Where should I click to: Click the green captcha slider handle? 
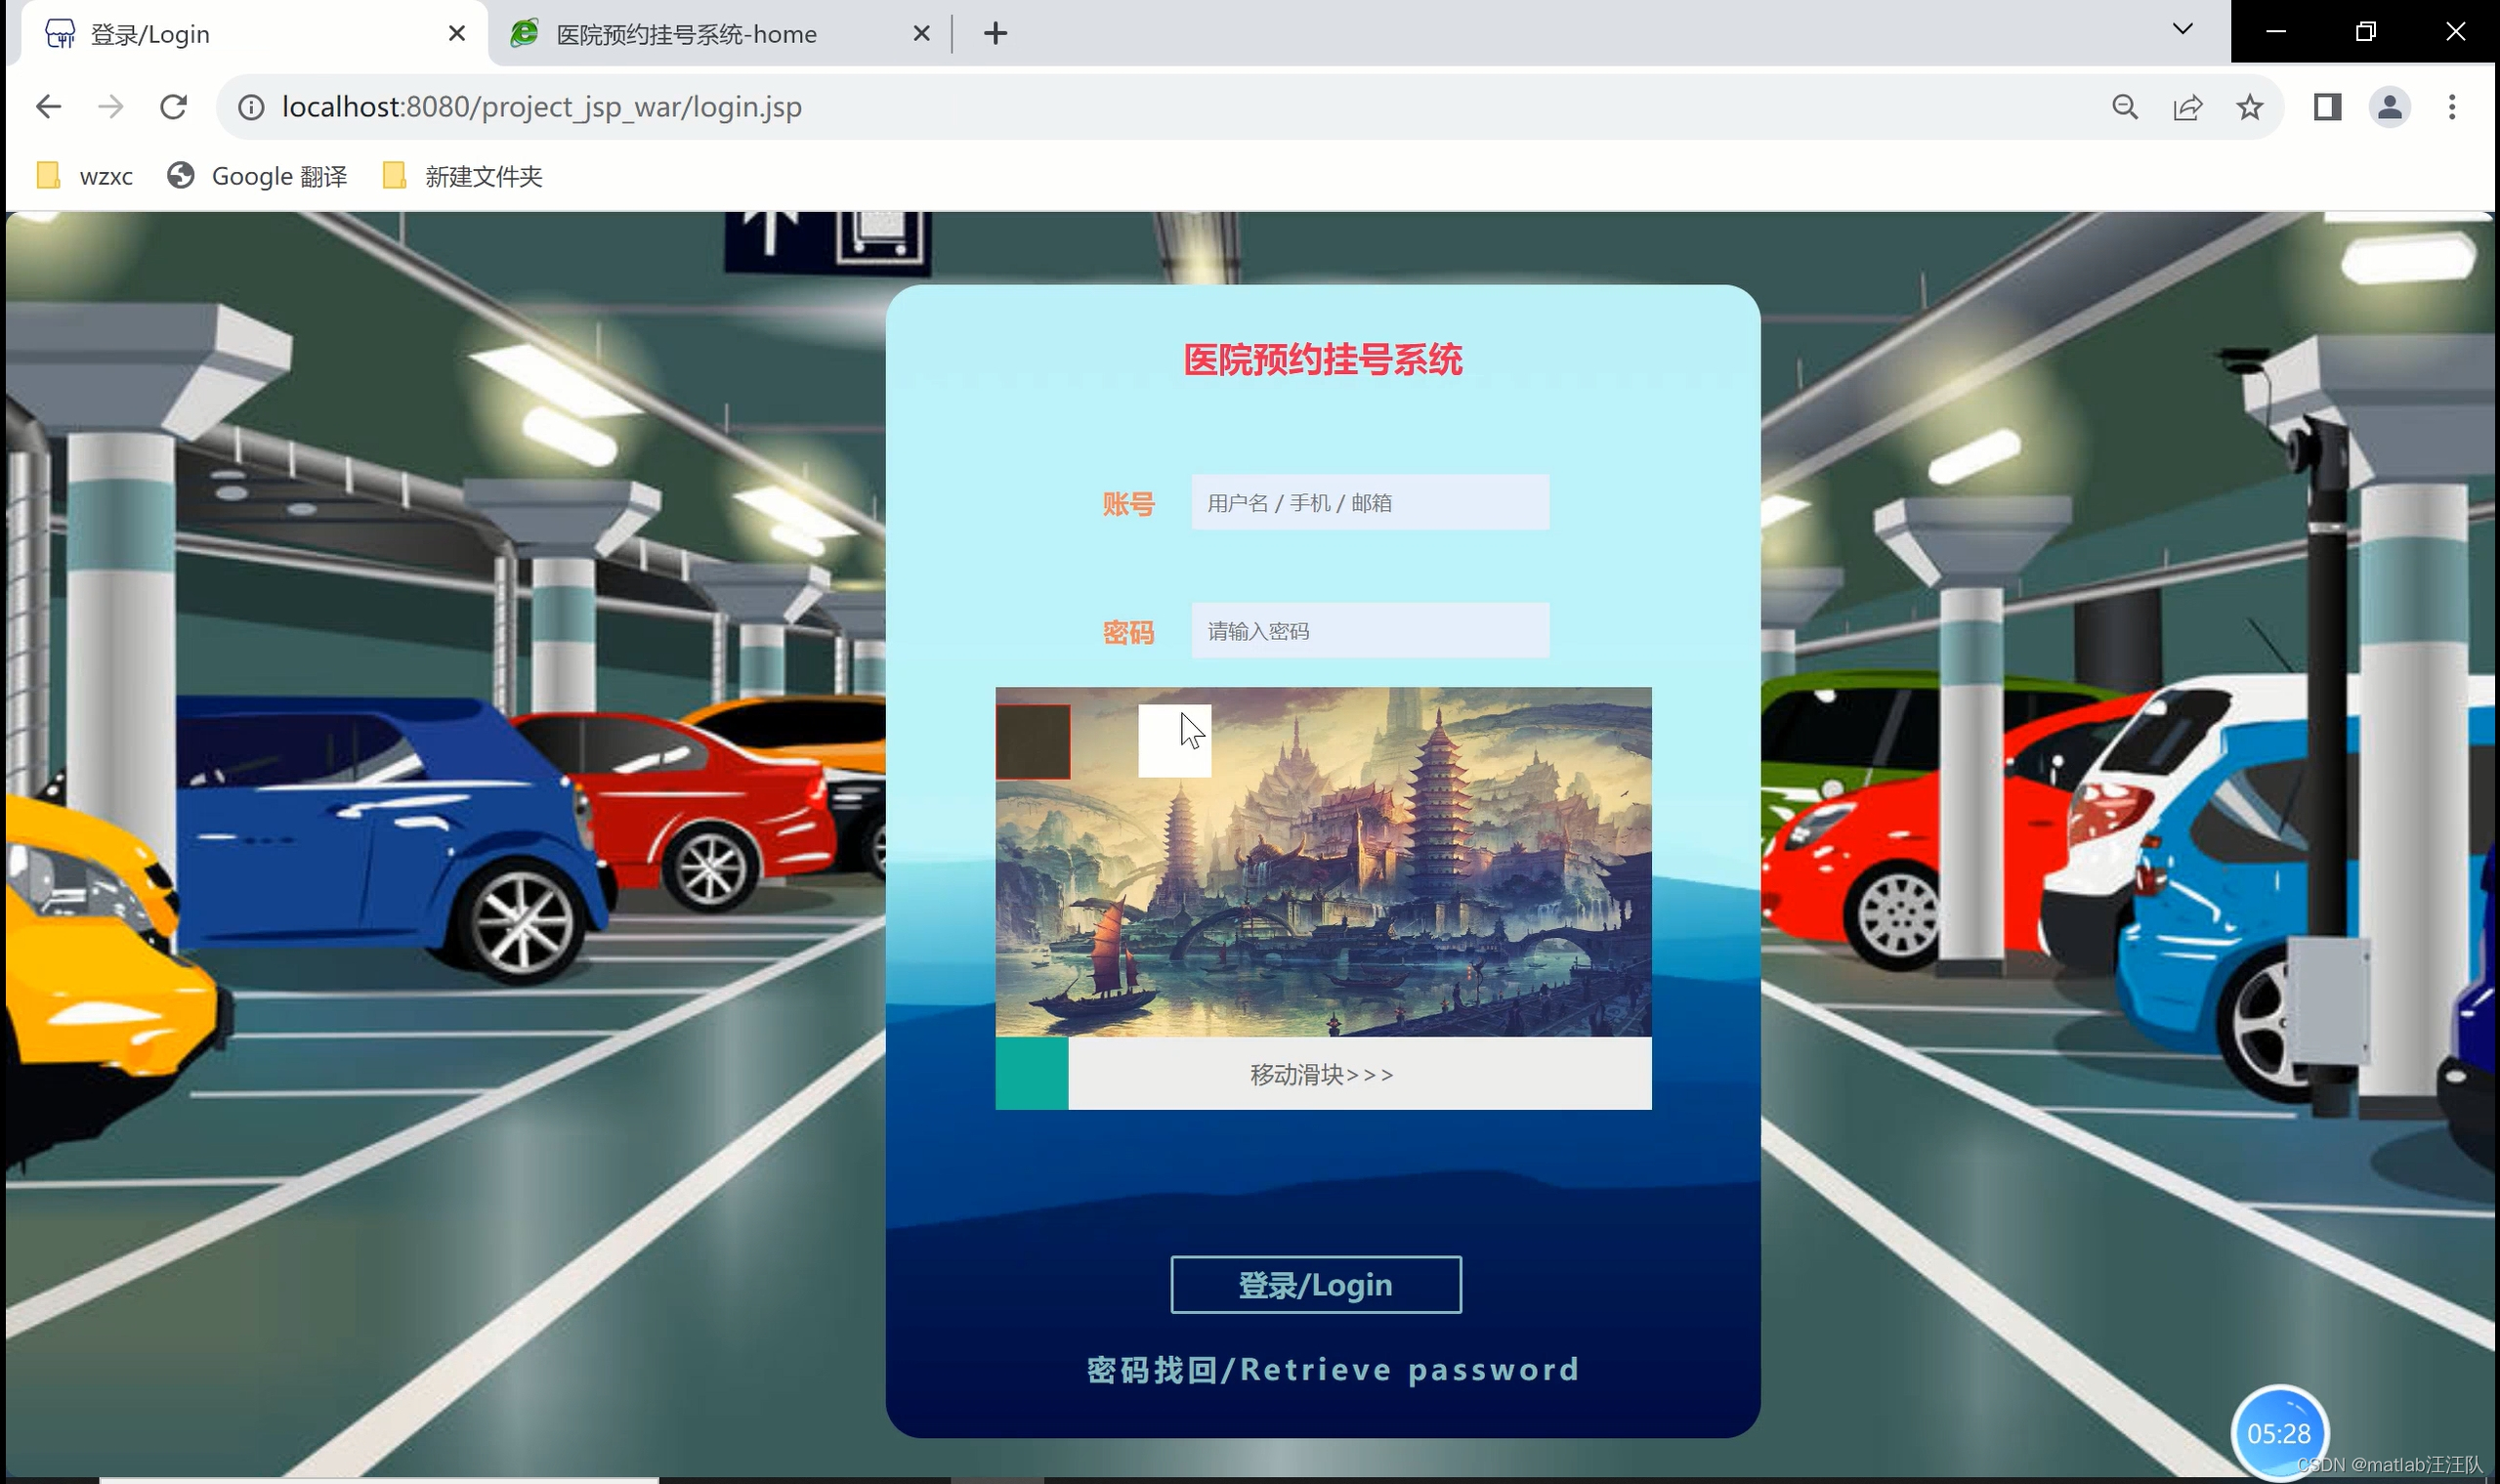(1032, 1074)
